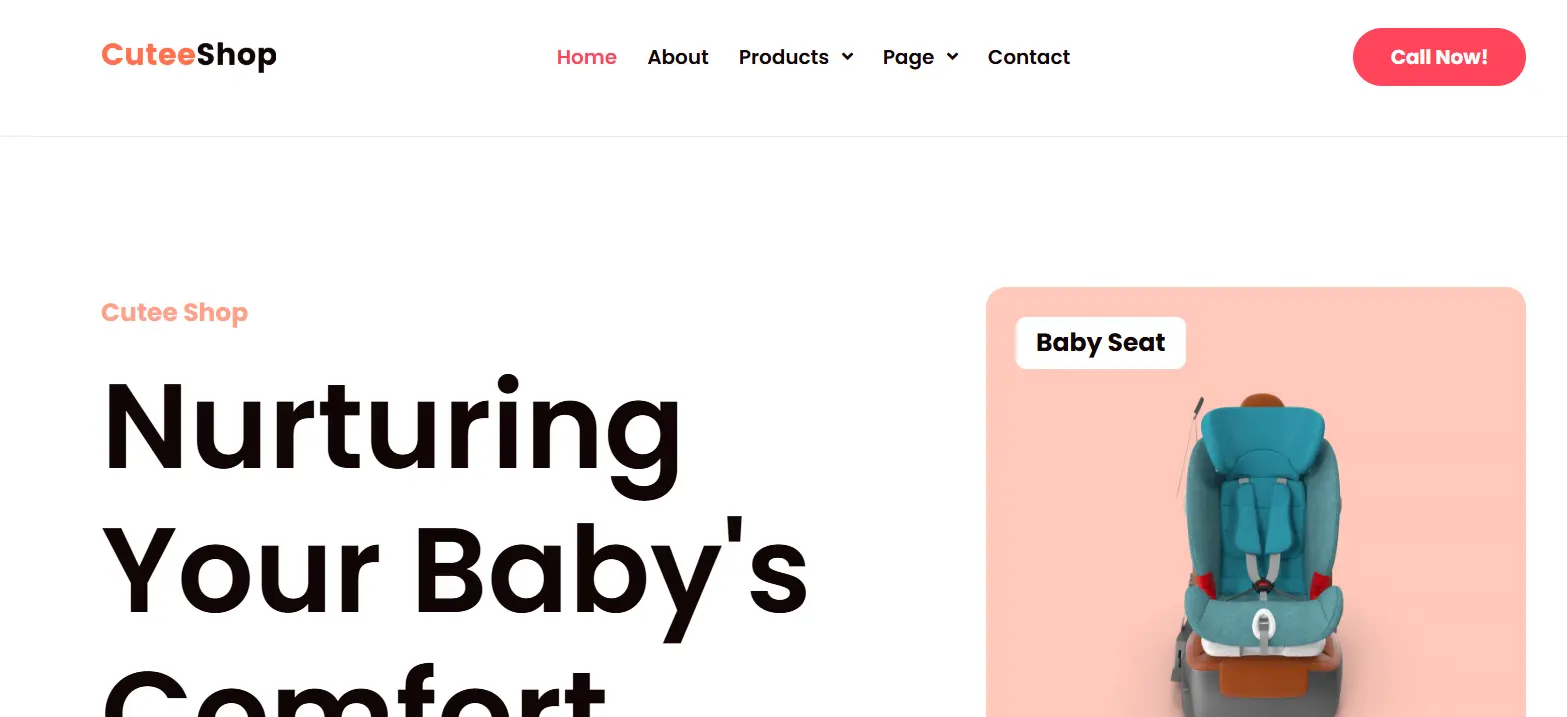
Task: Click the partly visible Comfort headline text
Action: [x=355, y=695]
